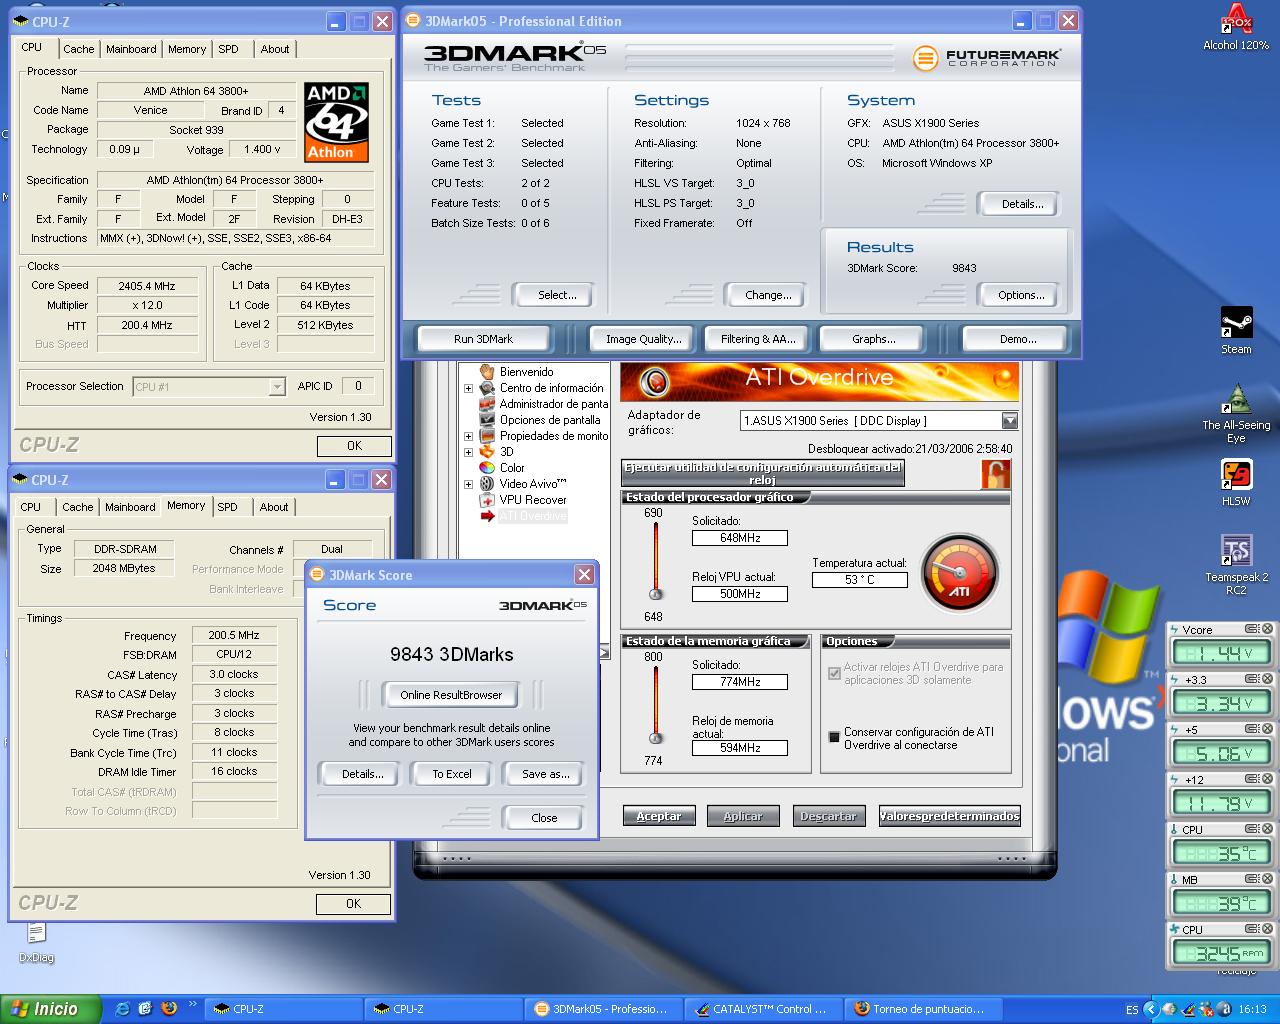Select VPU Recover in the Catalyst tree
The image size is (1280, 1024).
coord(532,500)
